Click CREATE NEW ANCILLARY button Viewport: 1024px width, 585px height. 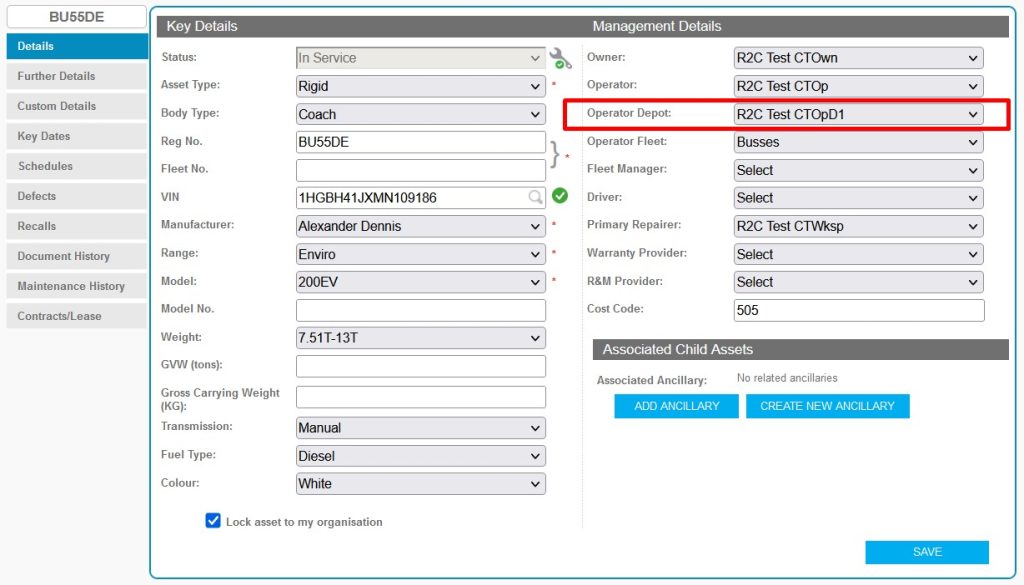click(827, 406)
